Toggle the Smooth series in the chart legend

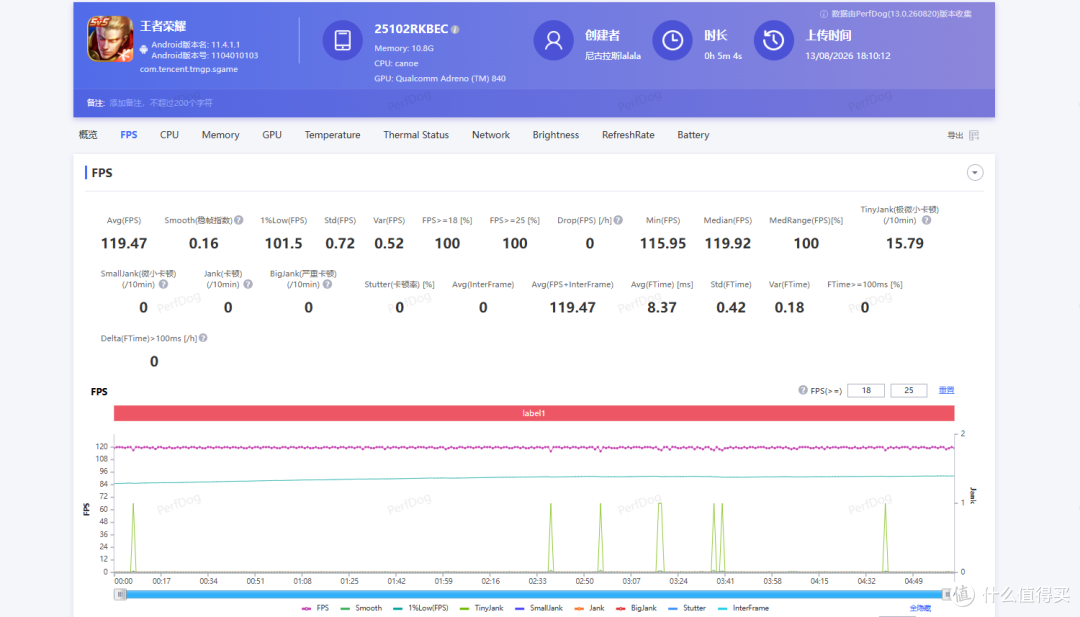361,608
